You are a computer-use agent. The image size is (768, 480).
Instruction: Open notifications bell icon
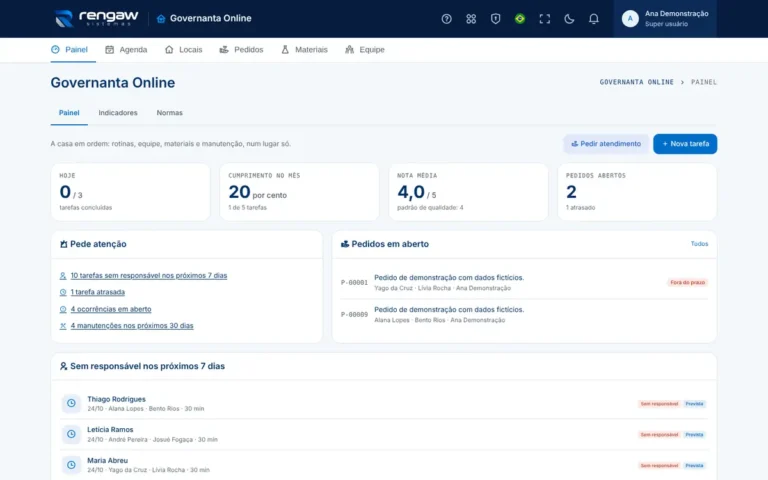pyautogui.click(x=593, y=19)
